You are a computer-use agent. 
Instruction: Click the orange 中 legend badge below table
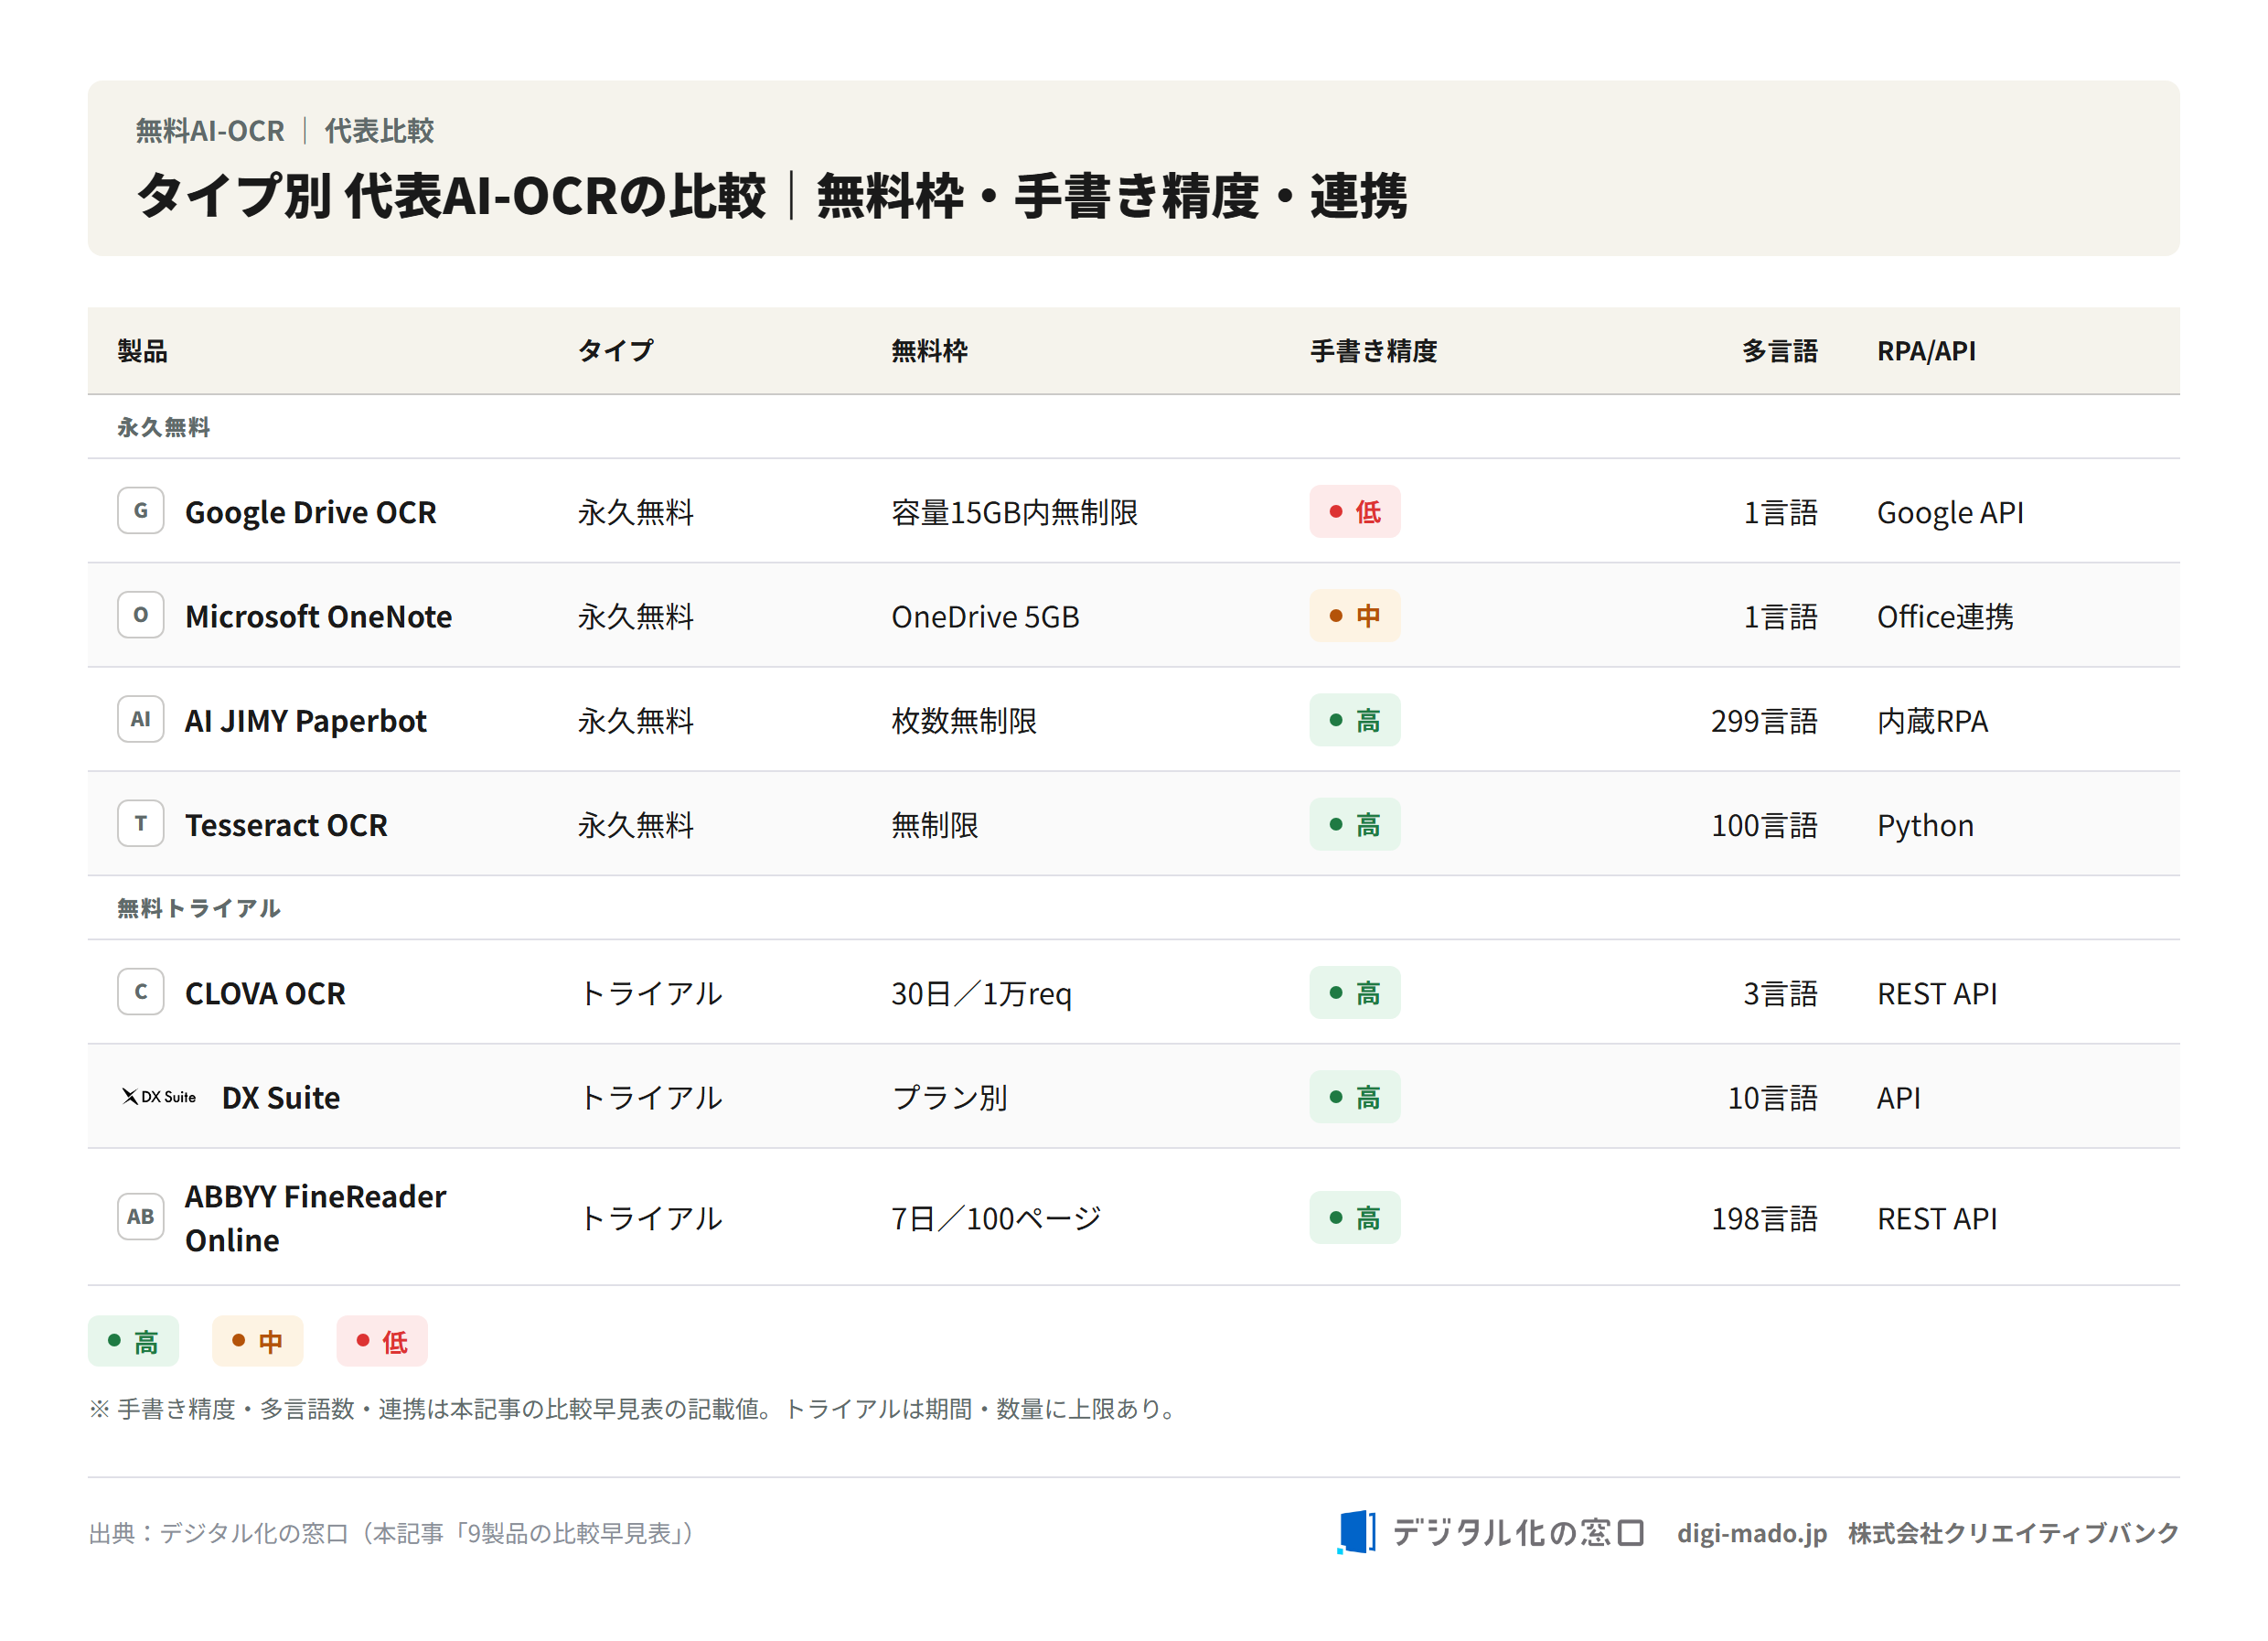(x=257, y=1341)
